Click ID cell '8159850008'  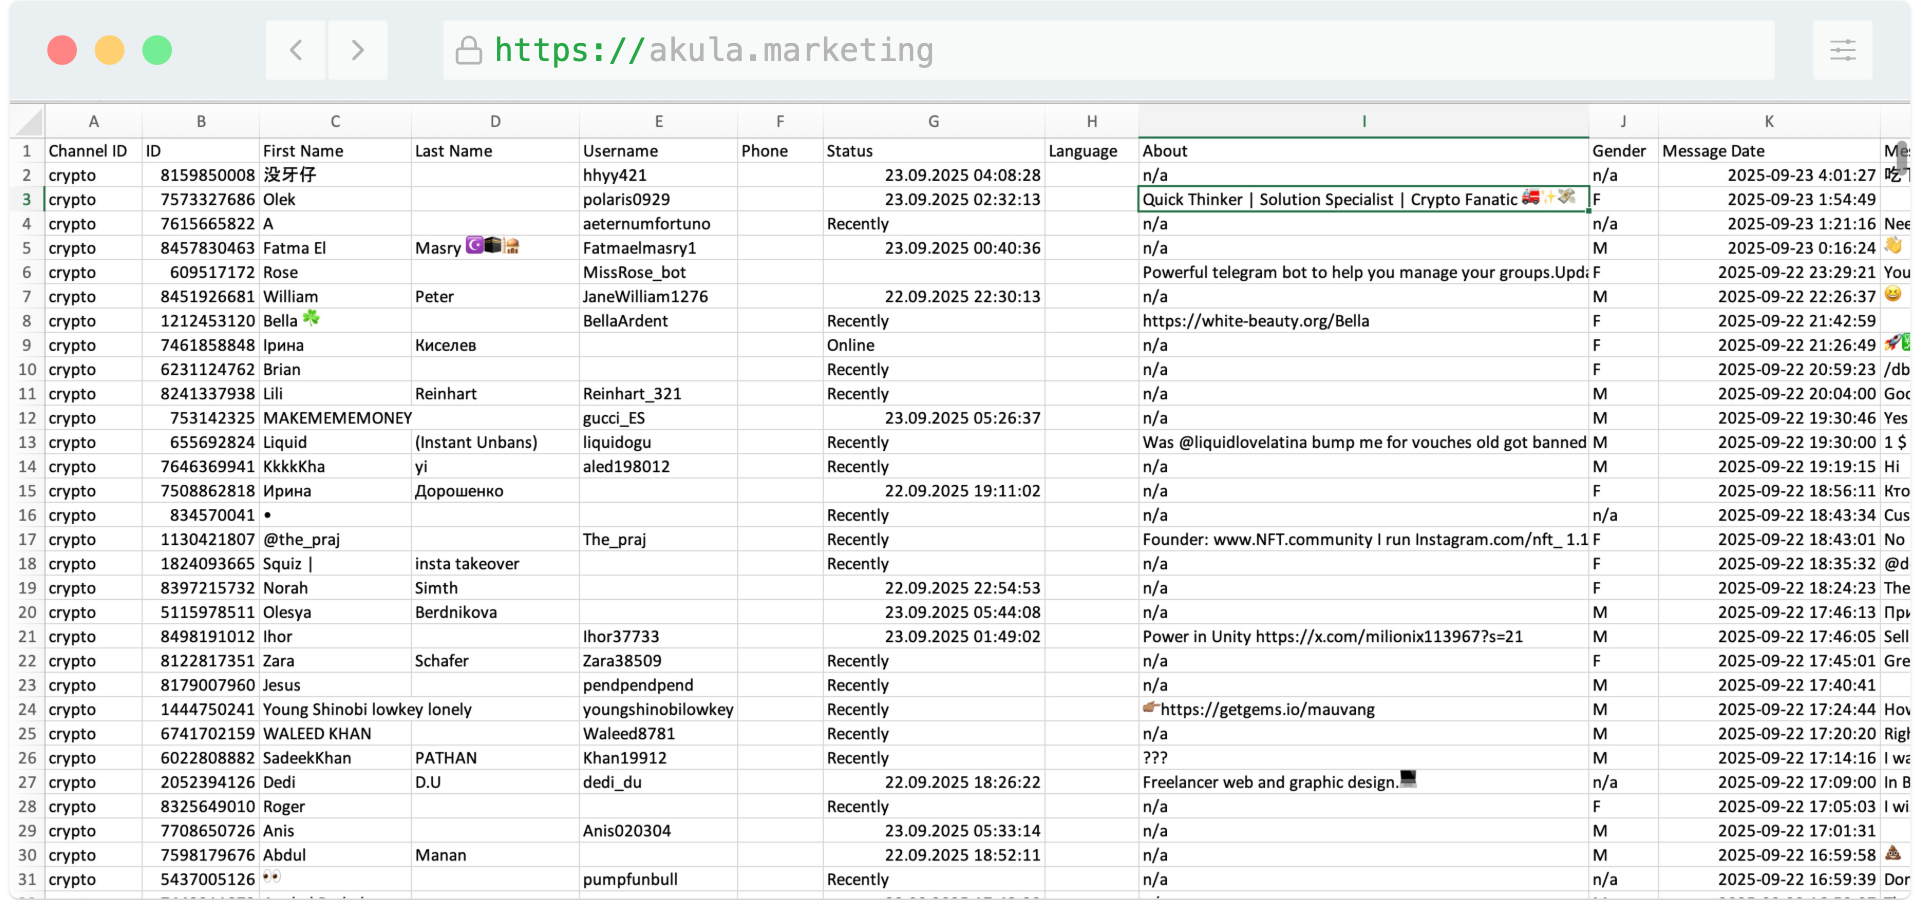coord(201,175)
